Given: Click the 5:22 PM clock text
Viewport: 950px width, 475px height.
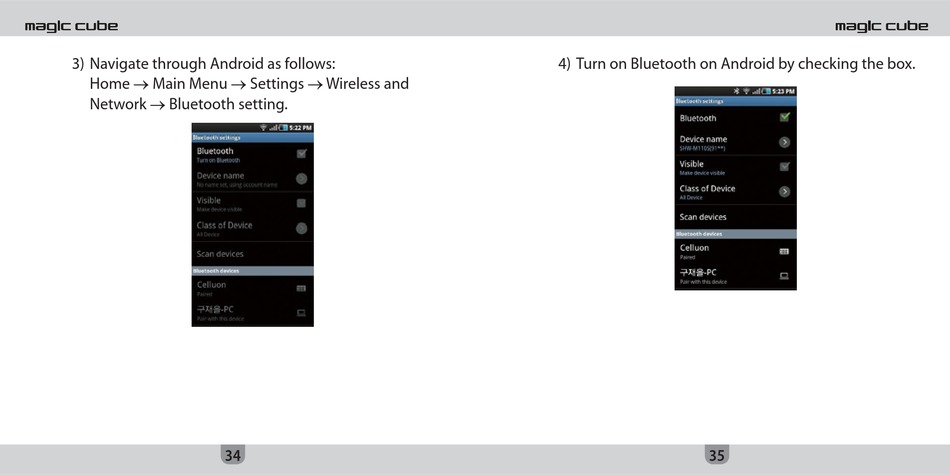Looking at the screenshot, I should pos(301,128).
